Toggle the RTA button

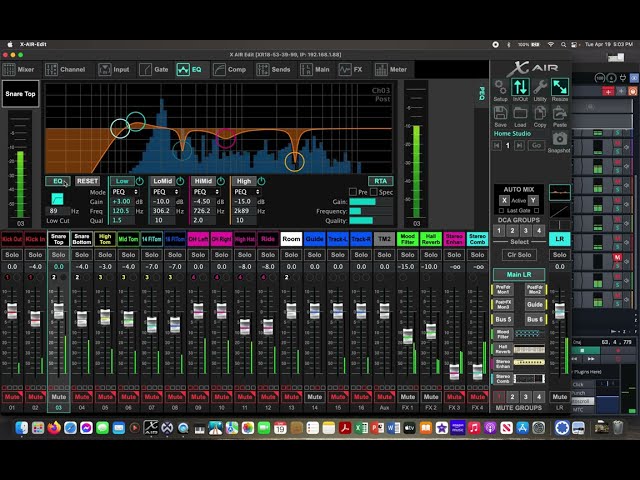380,181
